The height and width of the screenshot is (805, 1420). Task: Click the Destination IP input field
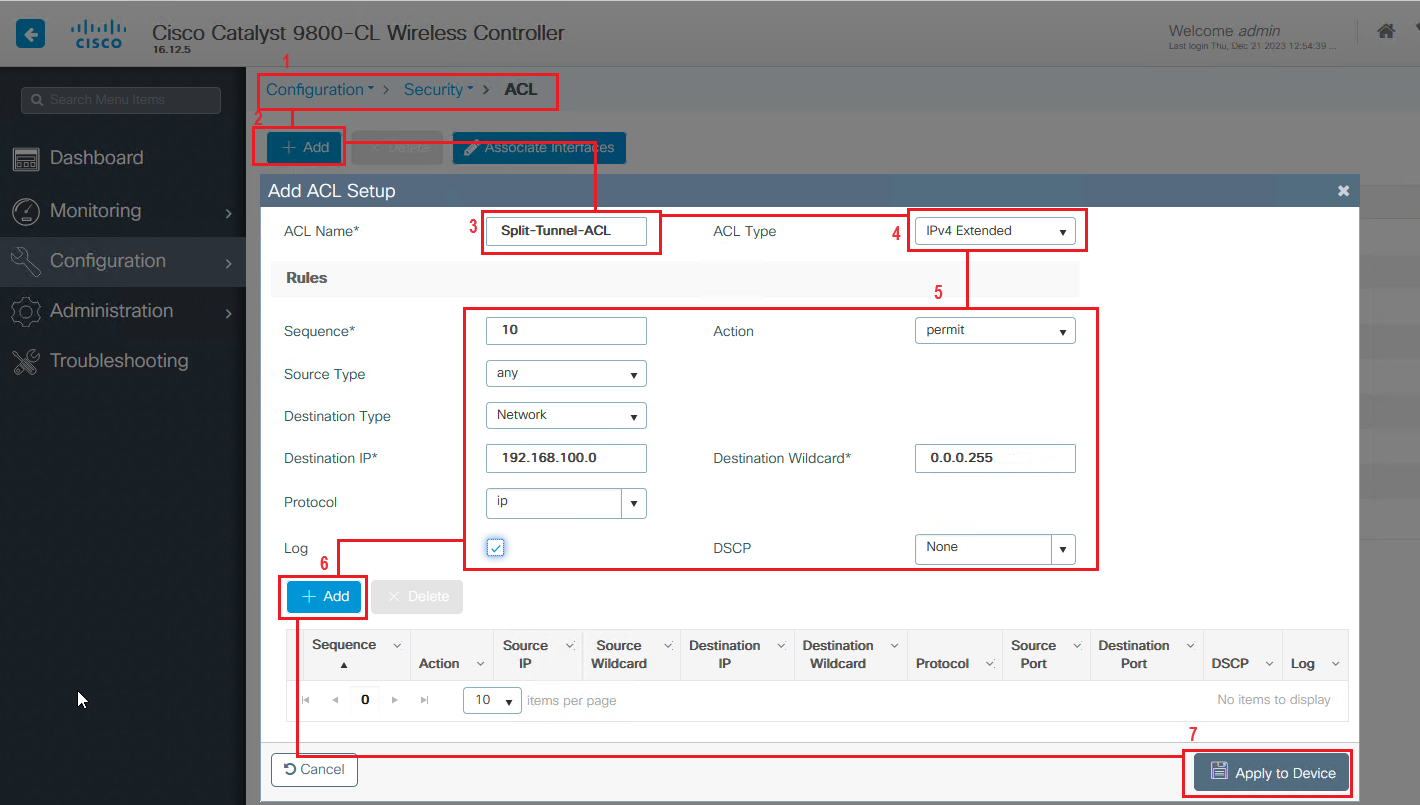566,458
